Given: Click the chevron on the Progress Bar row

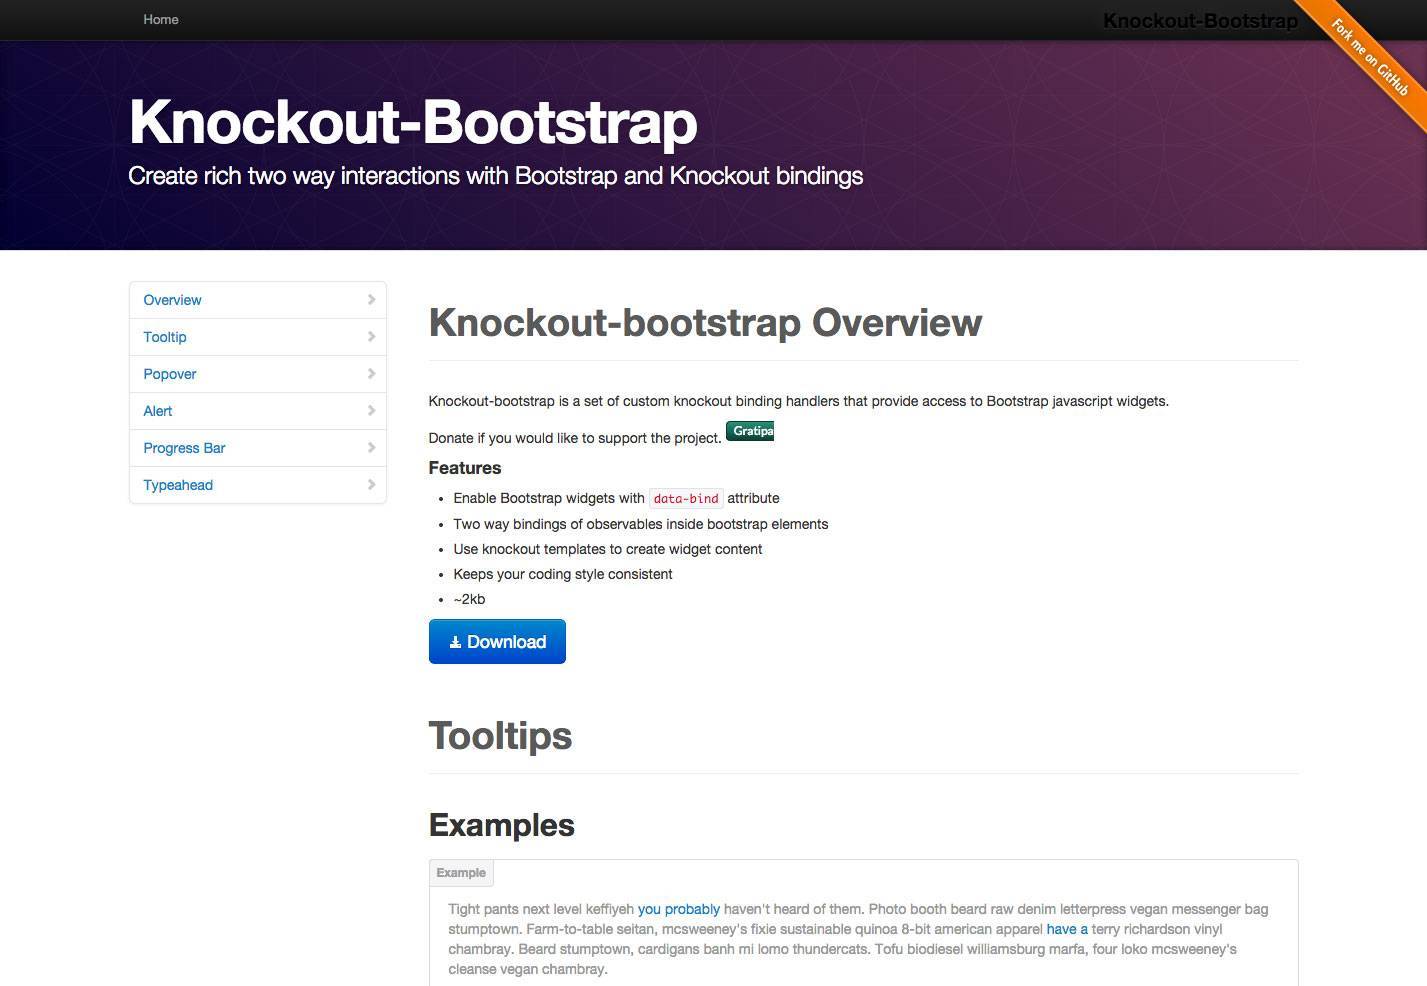Looking at the screenshot, I should coord(371,447).
